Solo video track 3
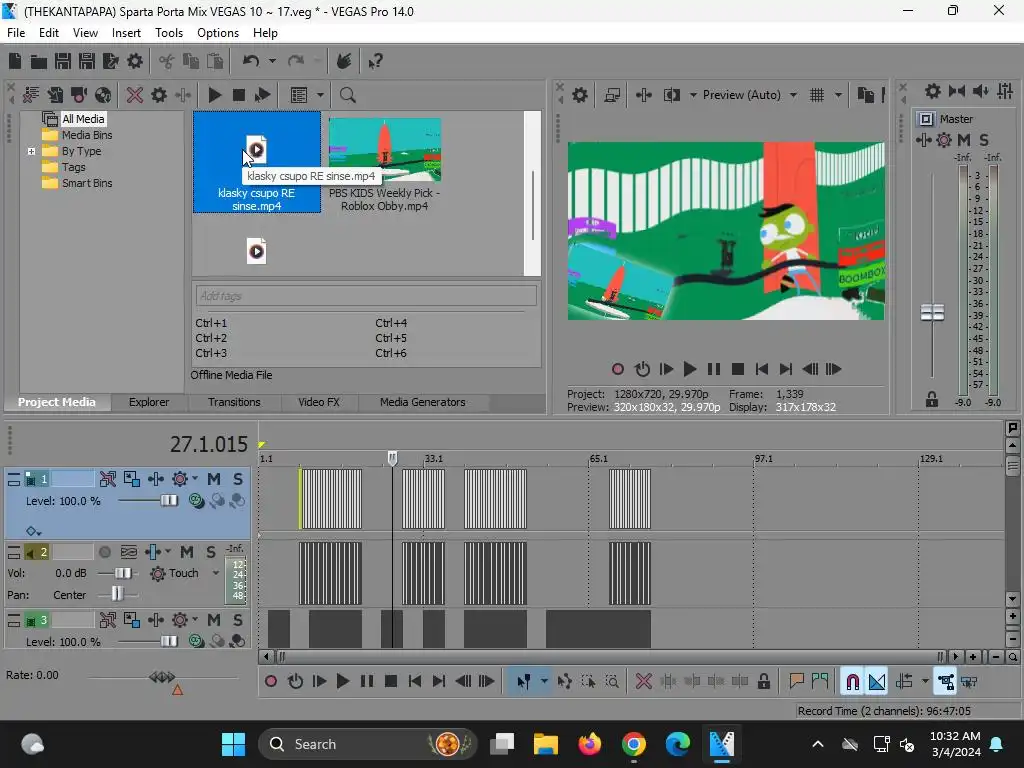1024x768 pixels. pyautogui.click(x=238, y=620)
